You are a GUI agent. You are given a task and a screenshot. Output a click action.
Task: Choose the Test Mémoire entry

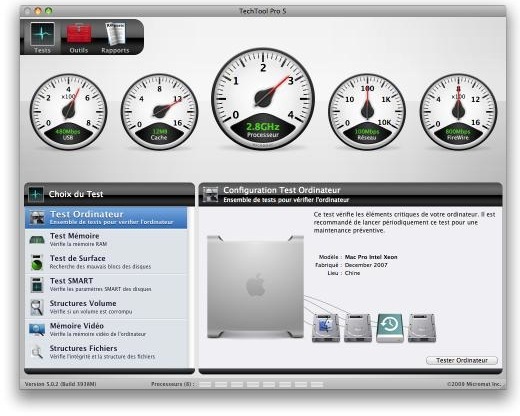107,240
